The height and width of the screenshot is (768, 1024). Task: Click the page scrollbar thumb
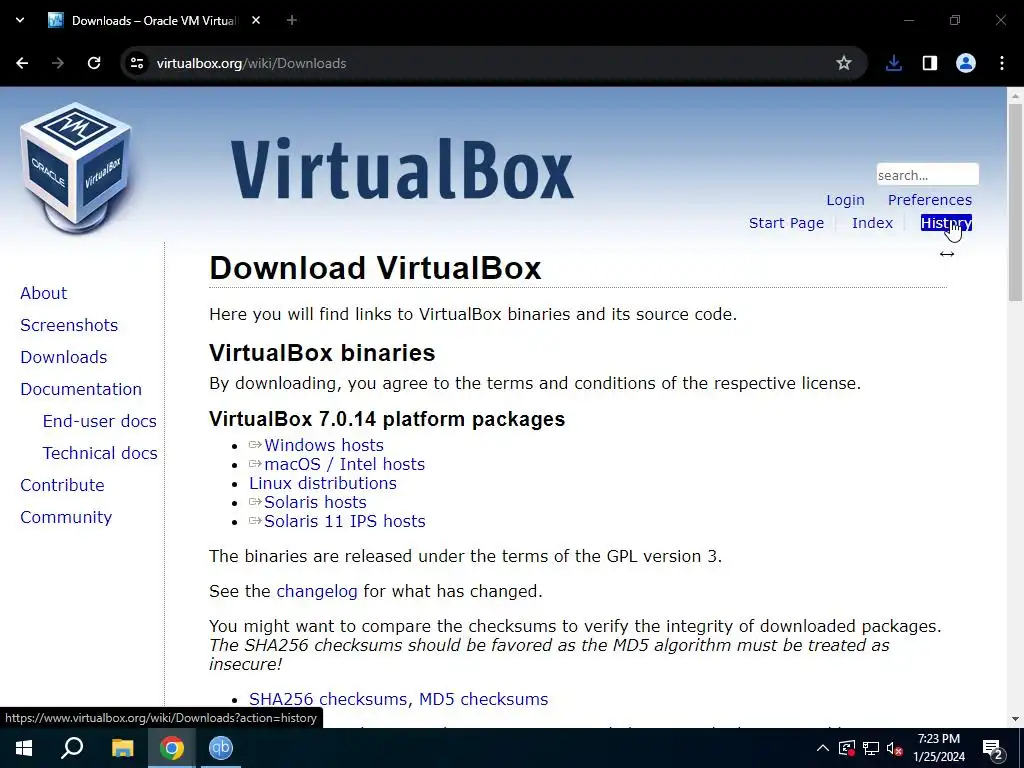pyautogui.click(x=1015, y=201)
